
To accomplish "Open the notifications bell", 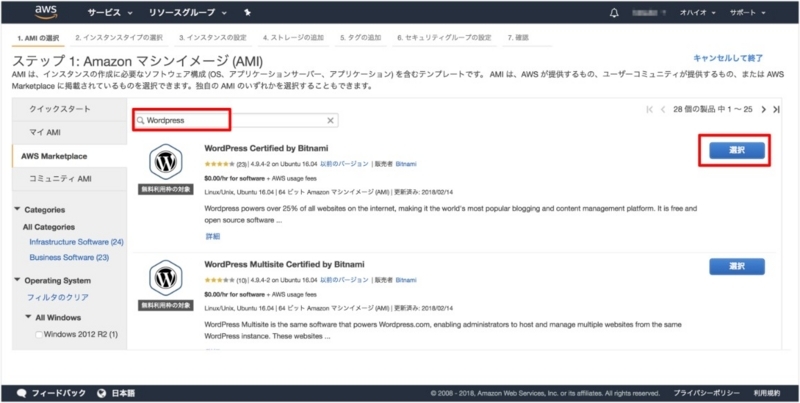I will (x=614, y=13).
